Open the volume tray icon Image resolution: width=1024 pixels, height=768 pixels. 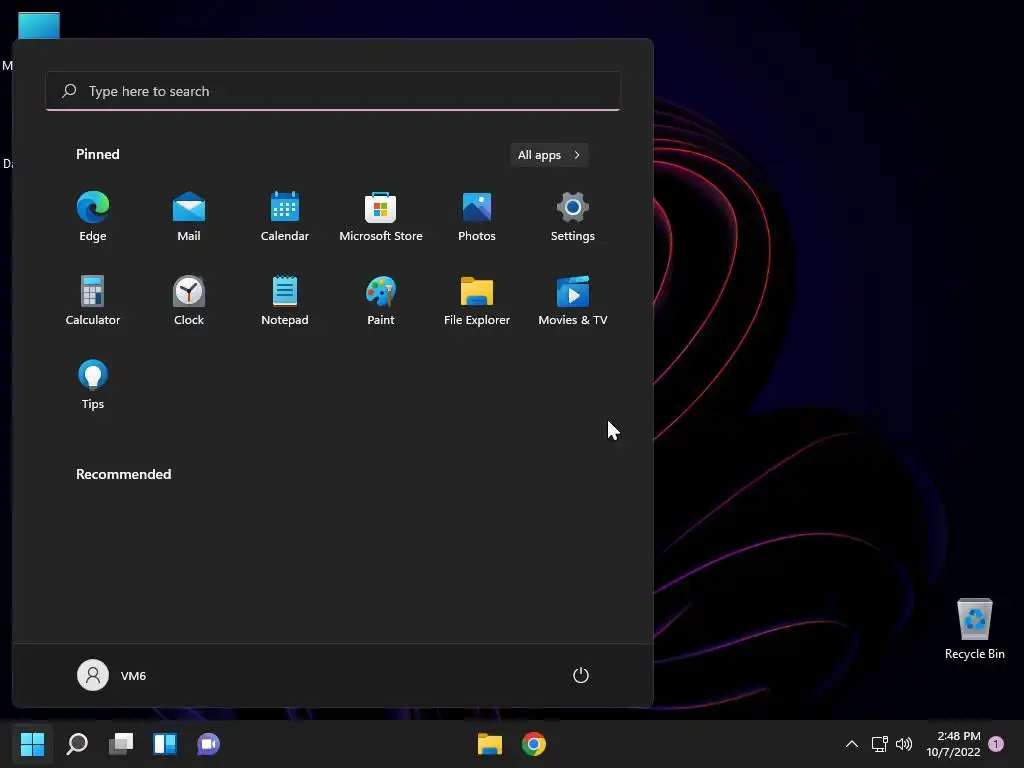[904, 744]
